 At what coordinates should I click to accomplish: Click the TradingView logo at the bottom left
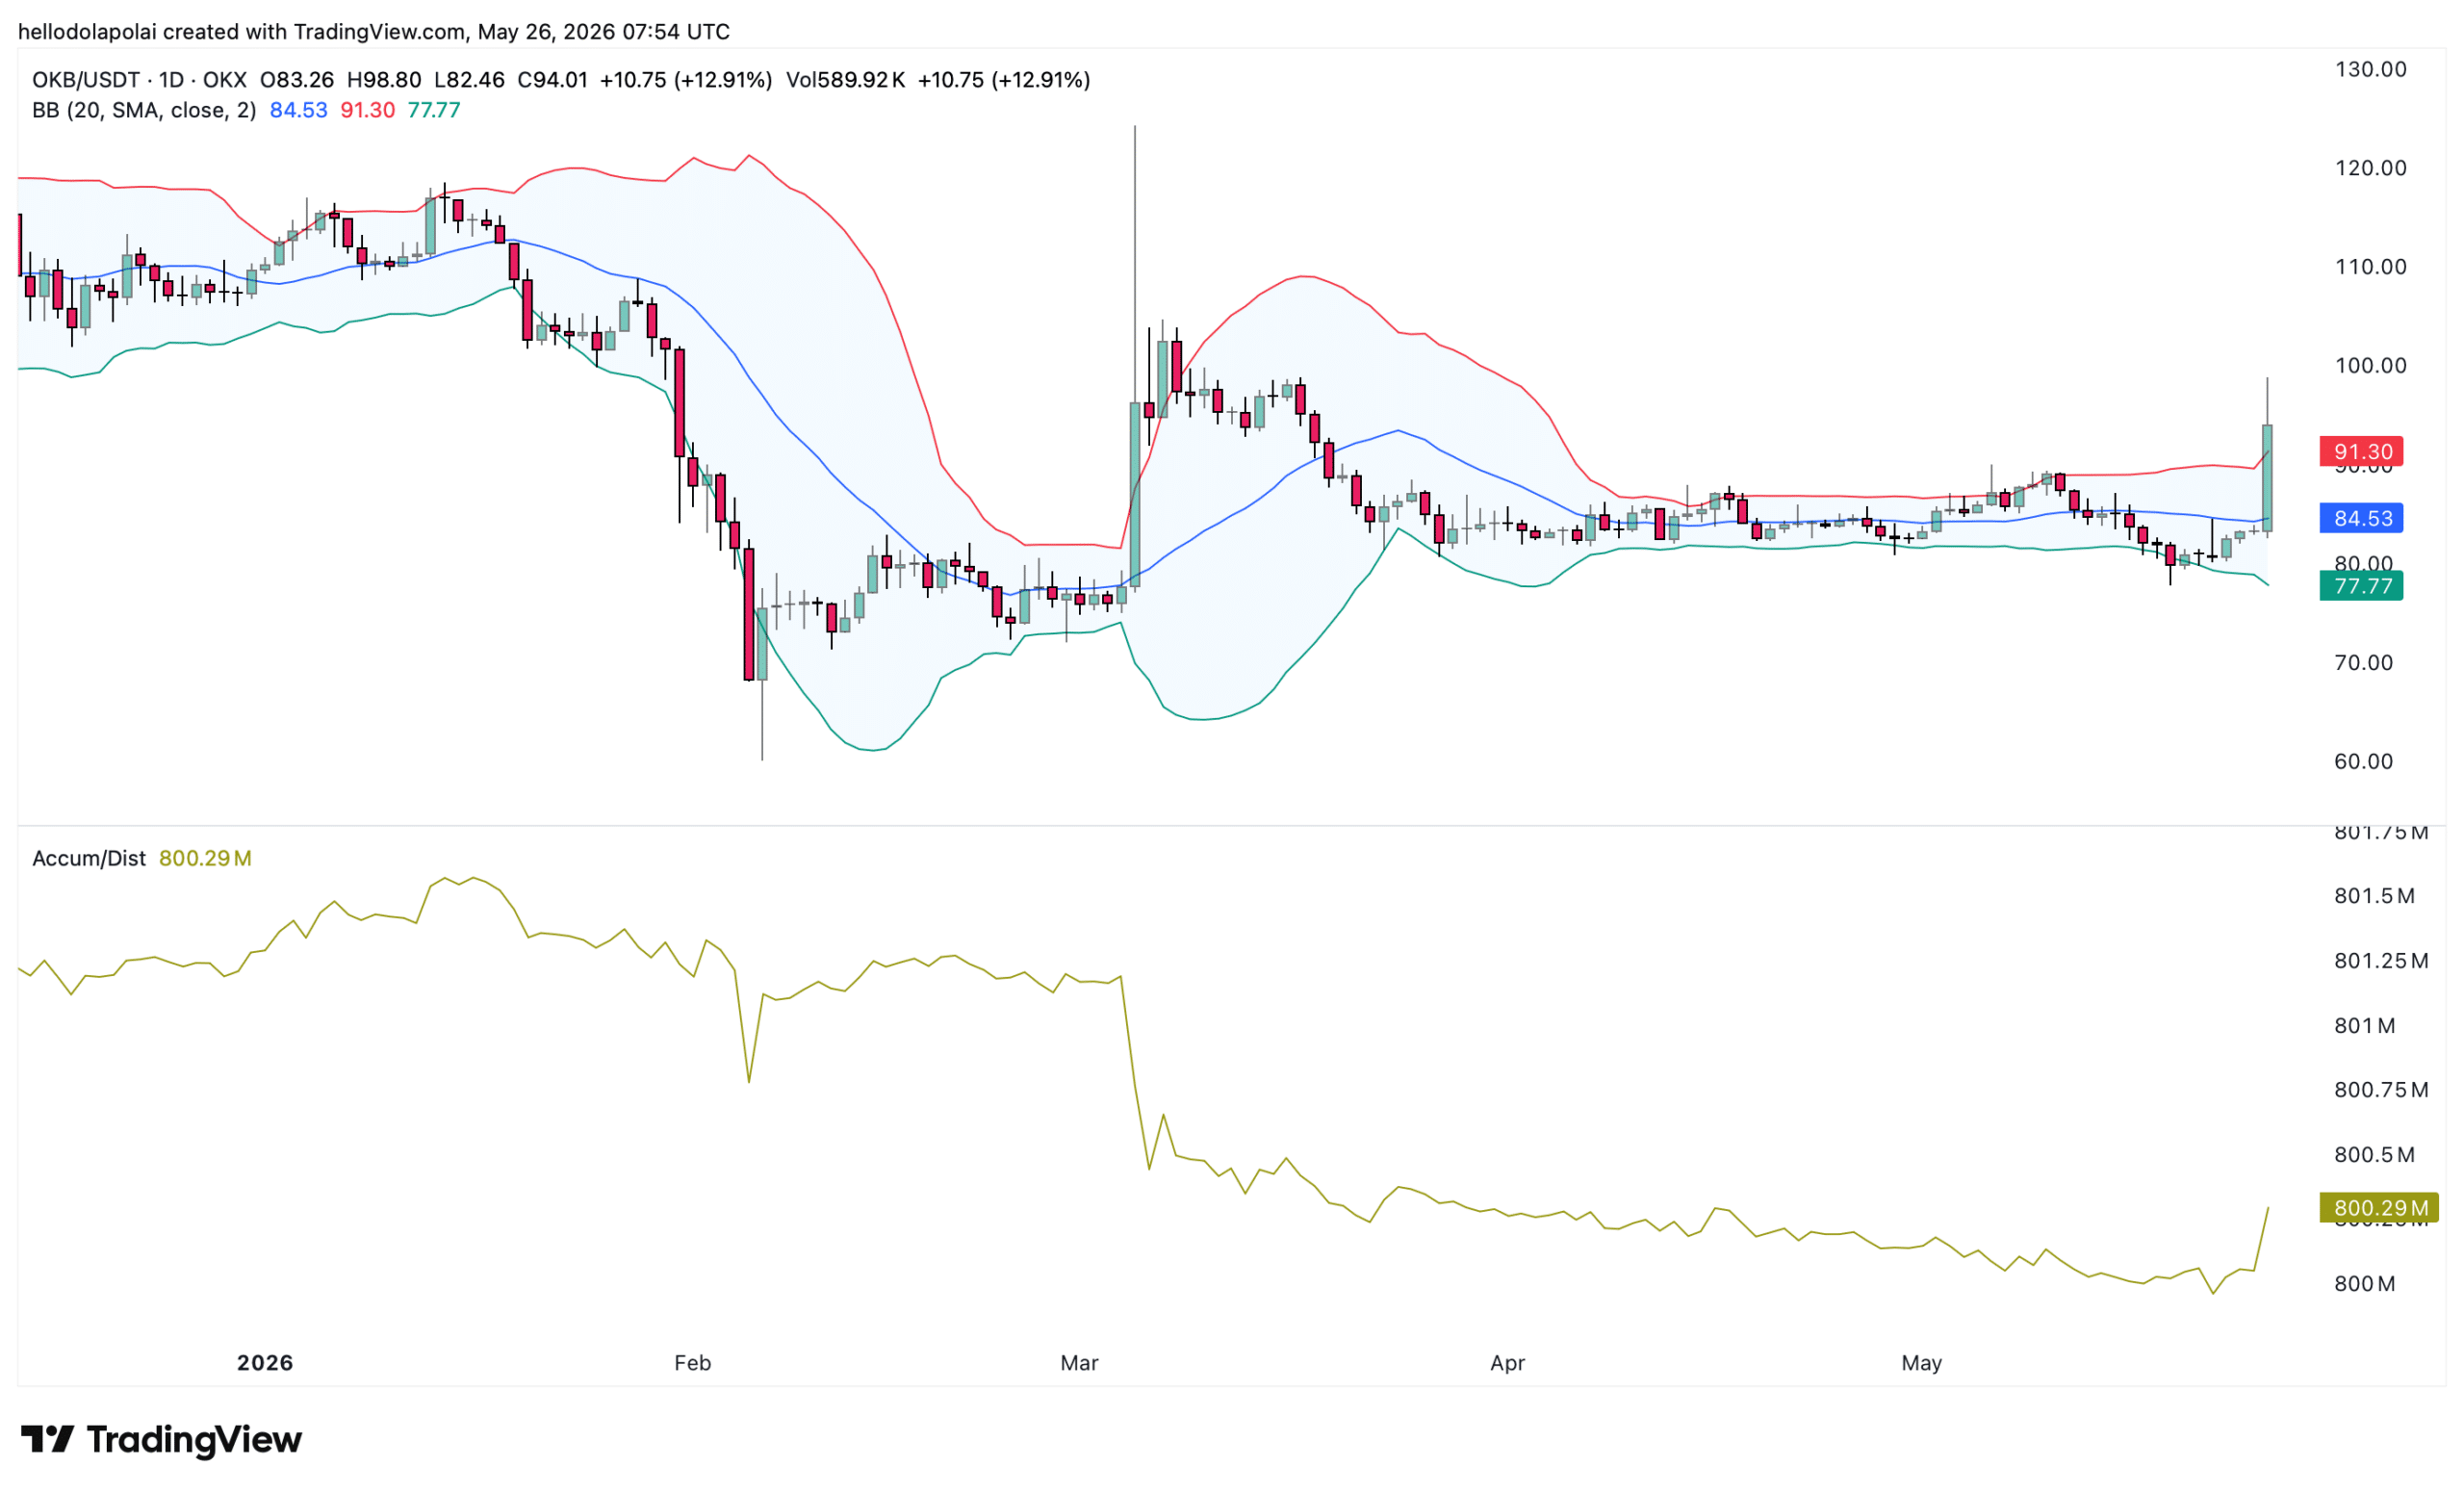pos(161,1439)
